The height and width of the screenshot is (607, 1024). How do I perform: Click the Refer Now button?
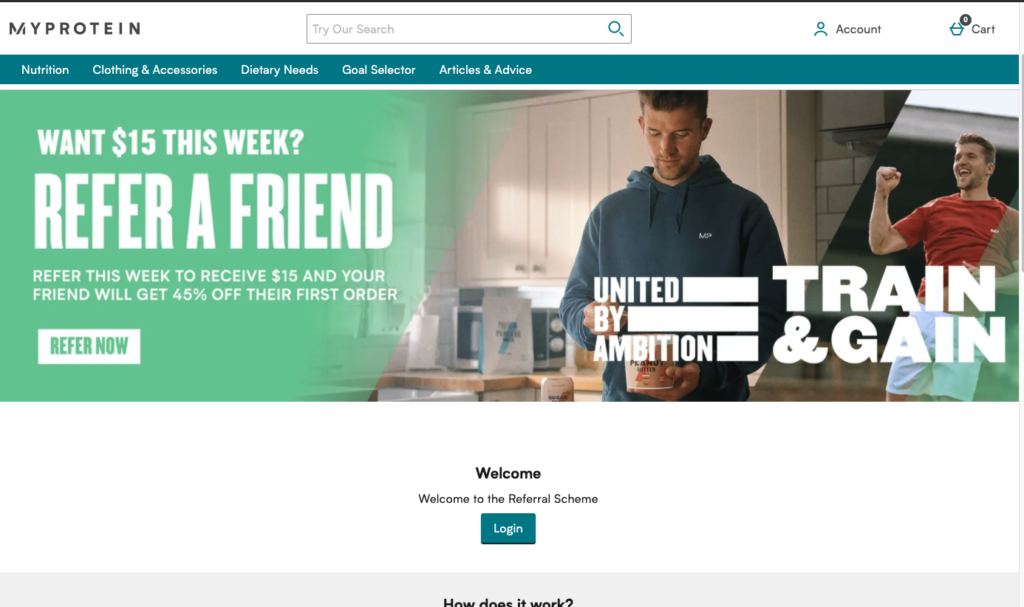pyautogui.click(x=89, y=346)
